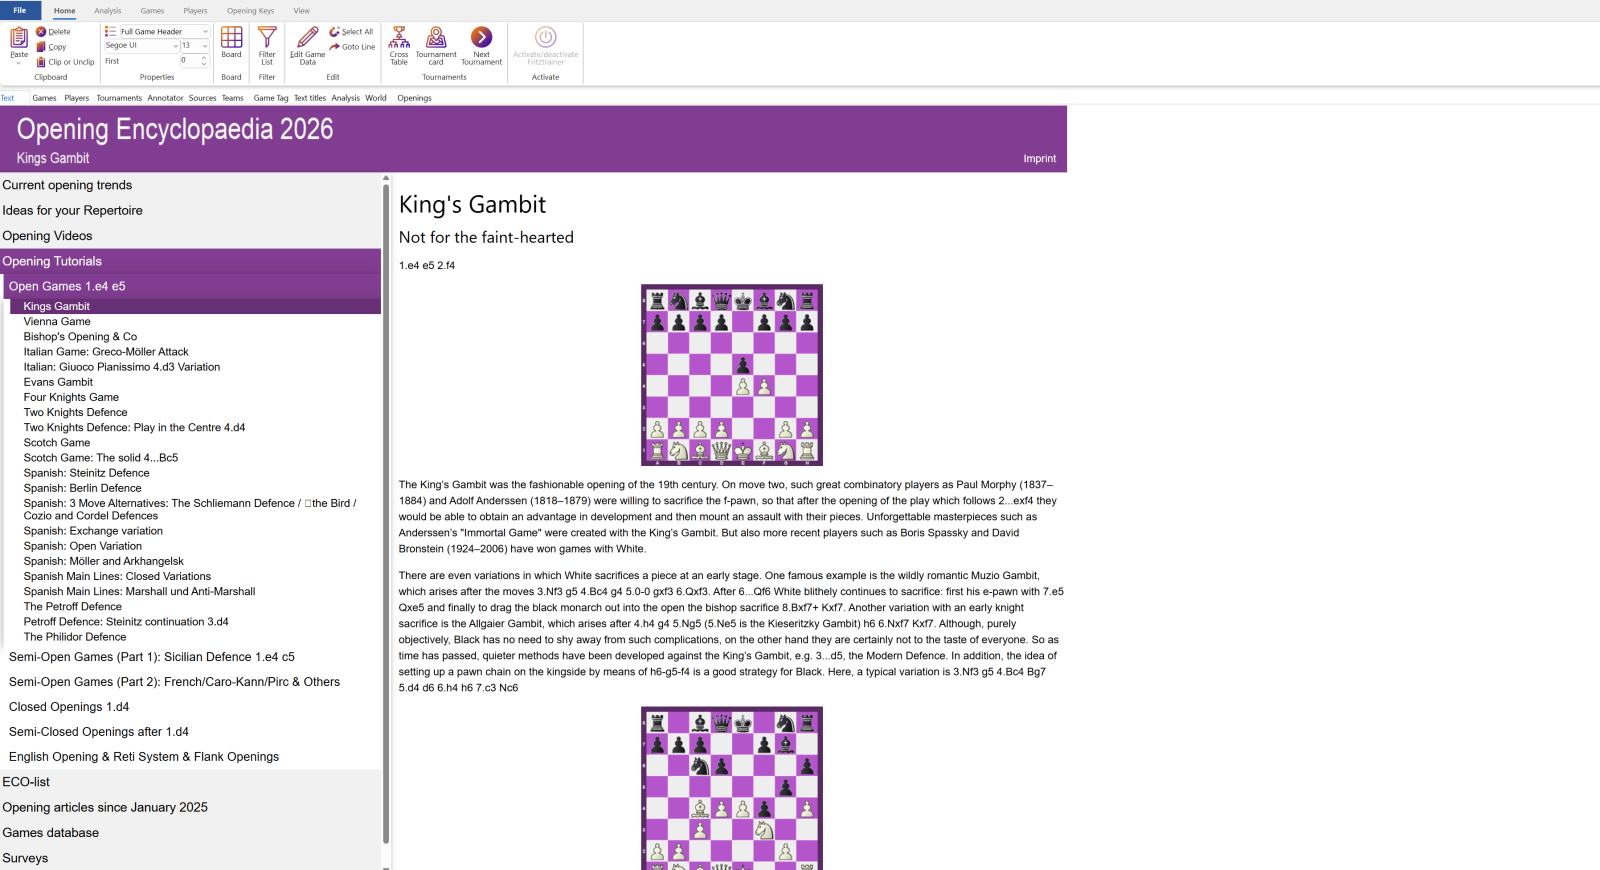The width and height of the screenshot is (1600, 870).
Task: Open the font size 13 dropdown
Action: click(x=205, y=46)
